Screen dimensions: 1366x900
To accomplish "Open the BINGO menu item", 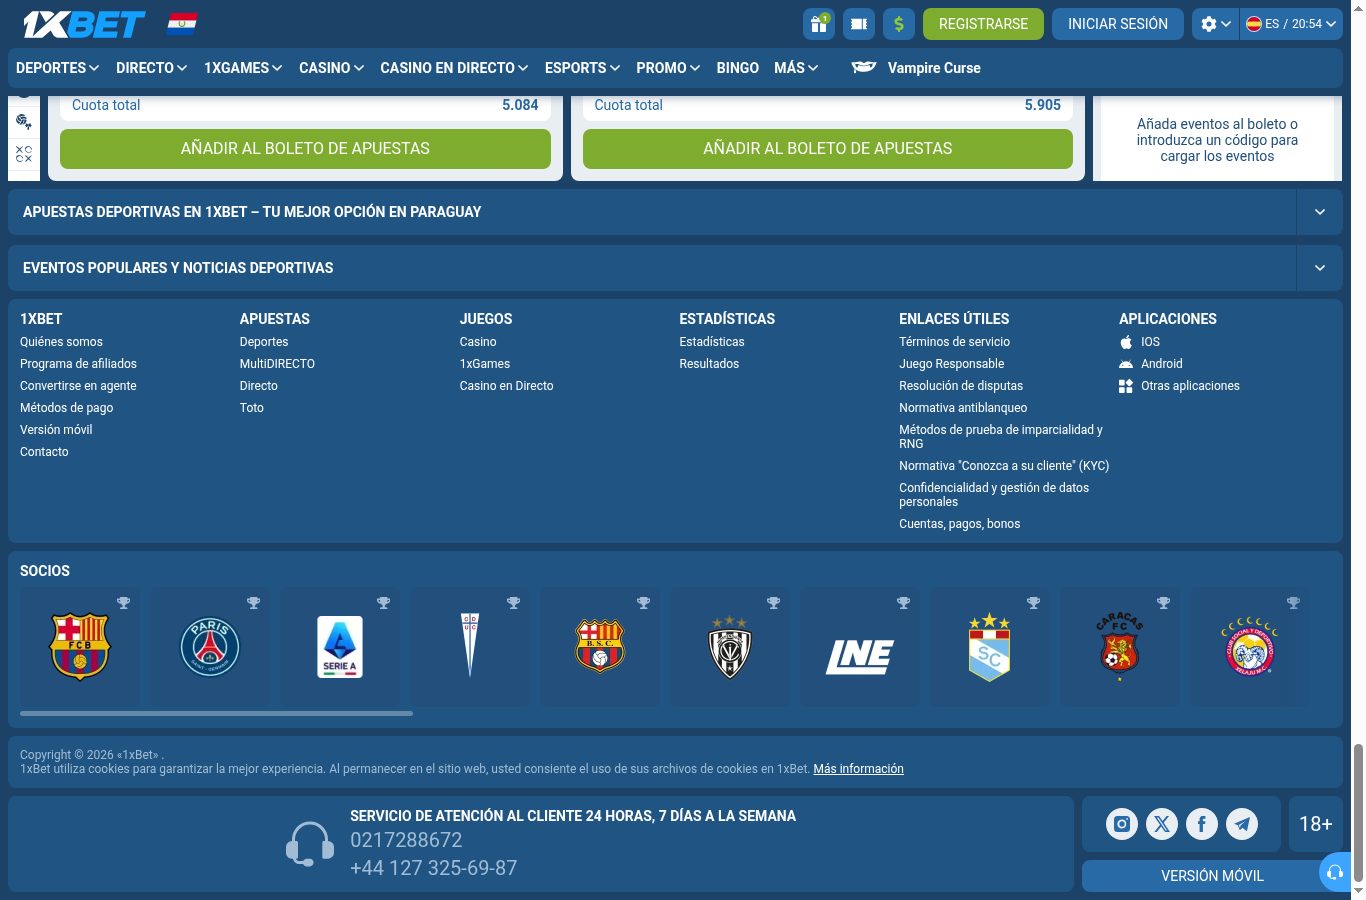I will coord(738,68).
